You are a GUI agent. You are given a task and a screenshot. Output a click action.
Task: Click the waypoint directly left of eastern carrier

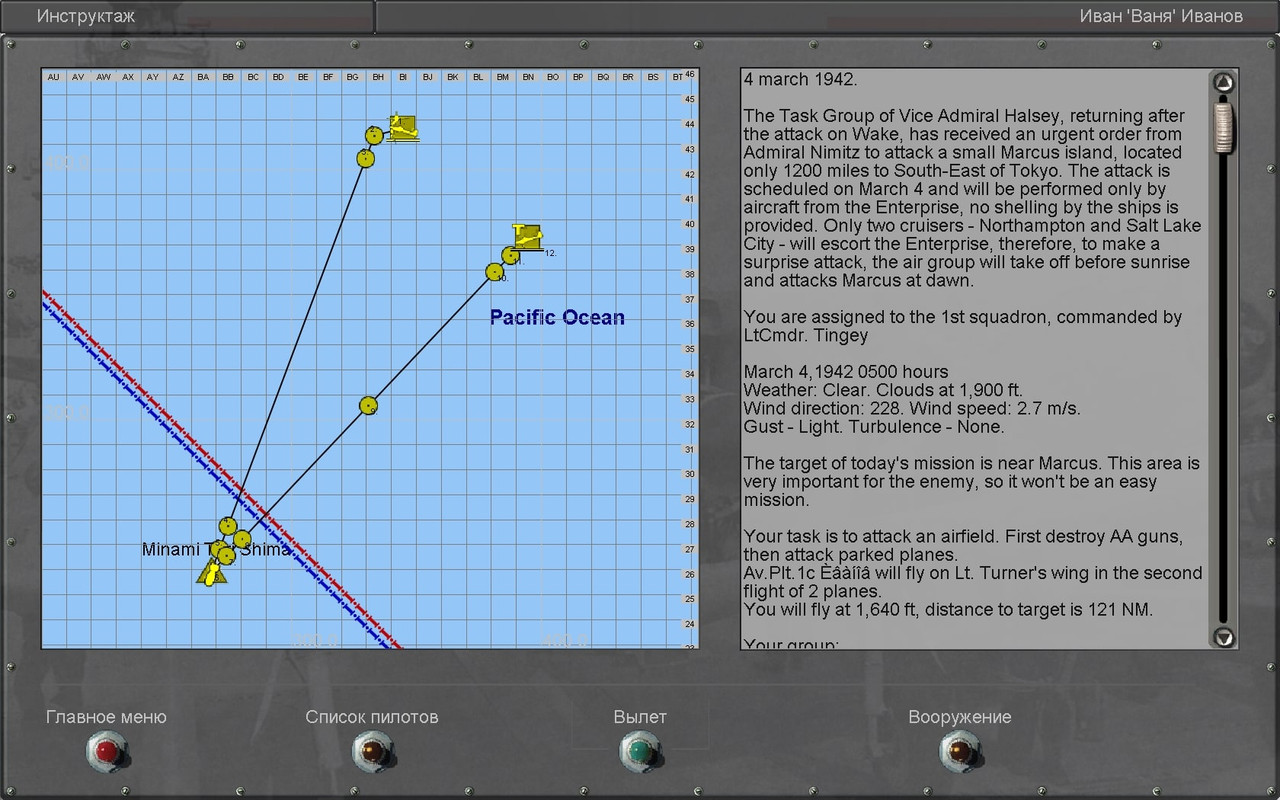pos(510,255)
